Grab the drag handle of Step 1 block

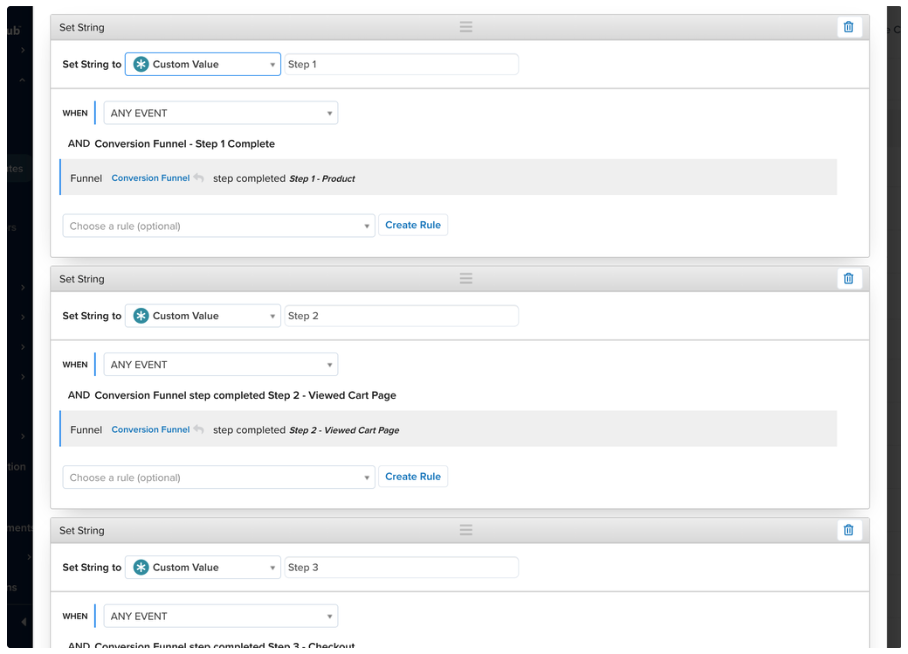[x=466, y=27]
